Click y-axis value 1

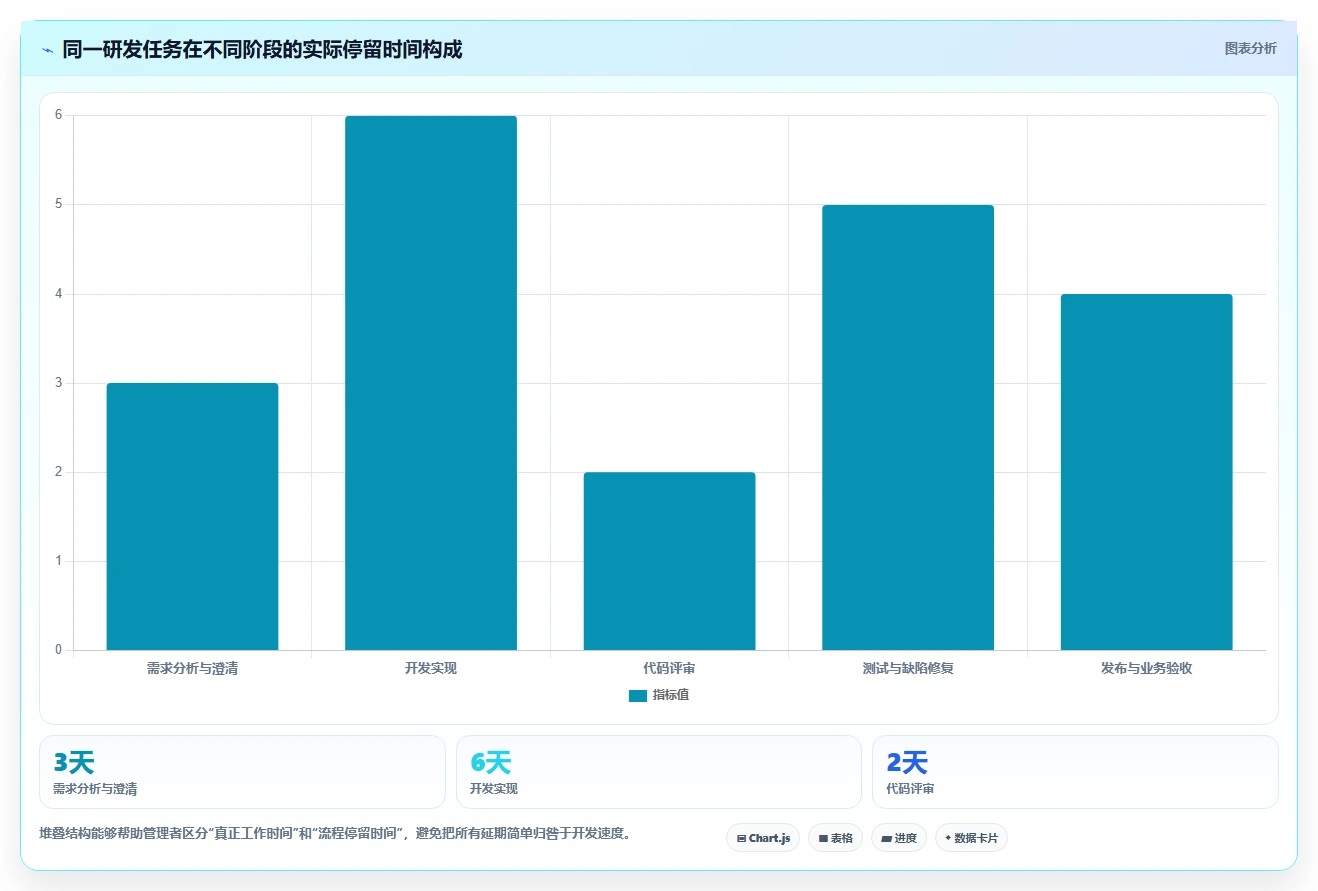(x=59, y=561)
